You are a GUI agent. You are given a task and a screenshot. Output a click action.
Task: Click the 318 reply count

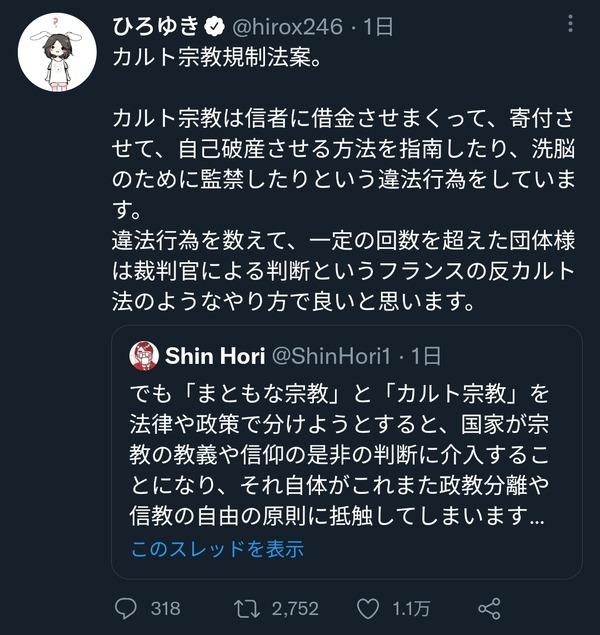click(166, 609)
